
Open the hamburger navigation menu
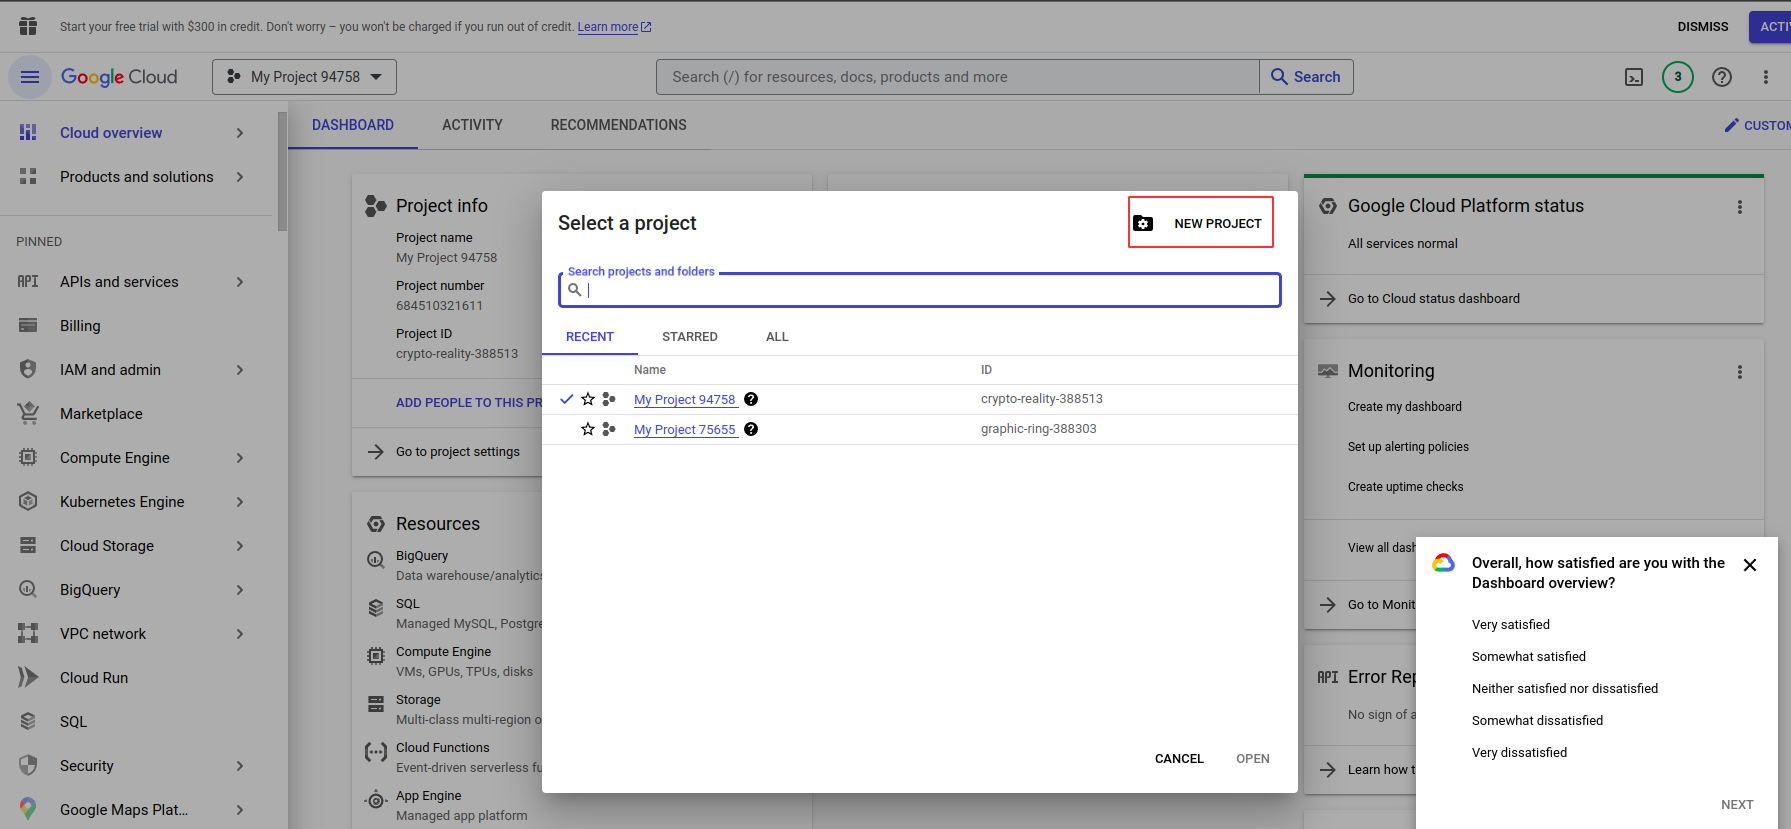(x=30, y=77)
